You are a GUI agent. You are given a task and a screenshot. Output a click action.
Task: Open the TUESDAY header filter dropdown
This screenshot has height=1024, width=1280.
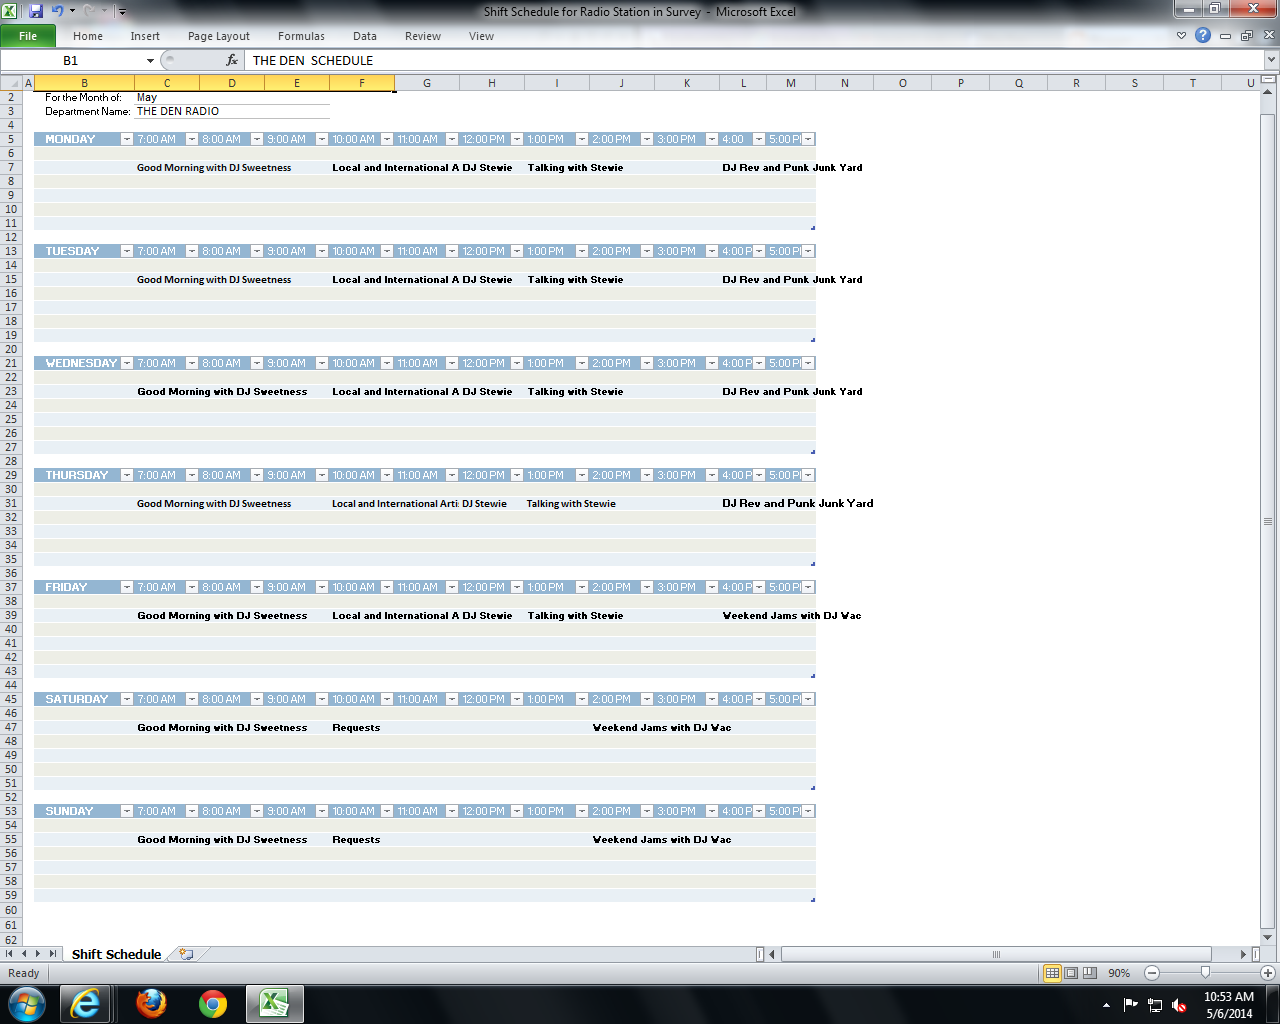tap(126, 251)
